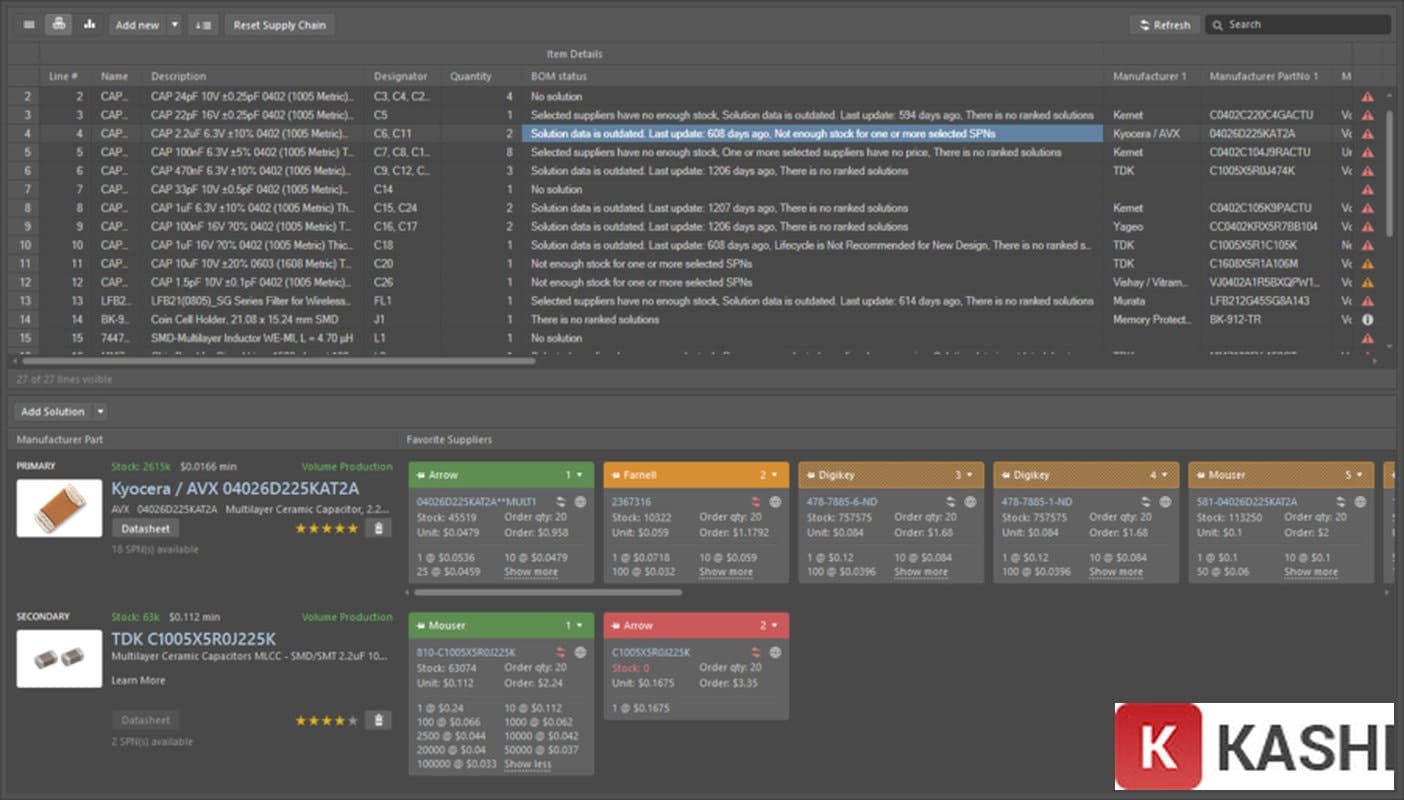
Task: Expand the Add new dropdown arrow
Action: point(174,25)
